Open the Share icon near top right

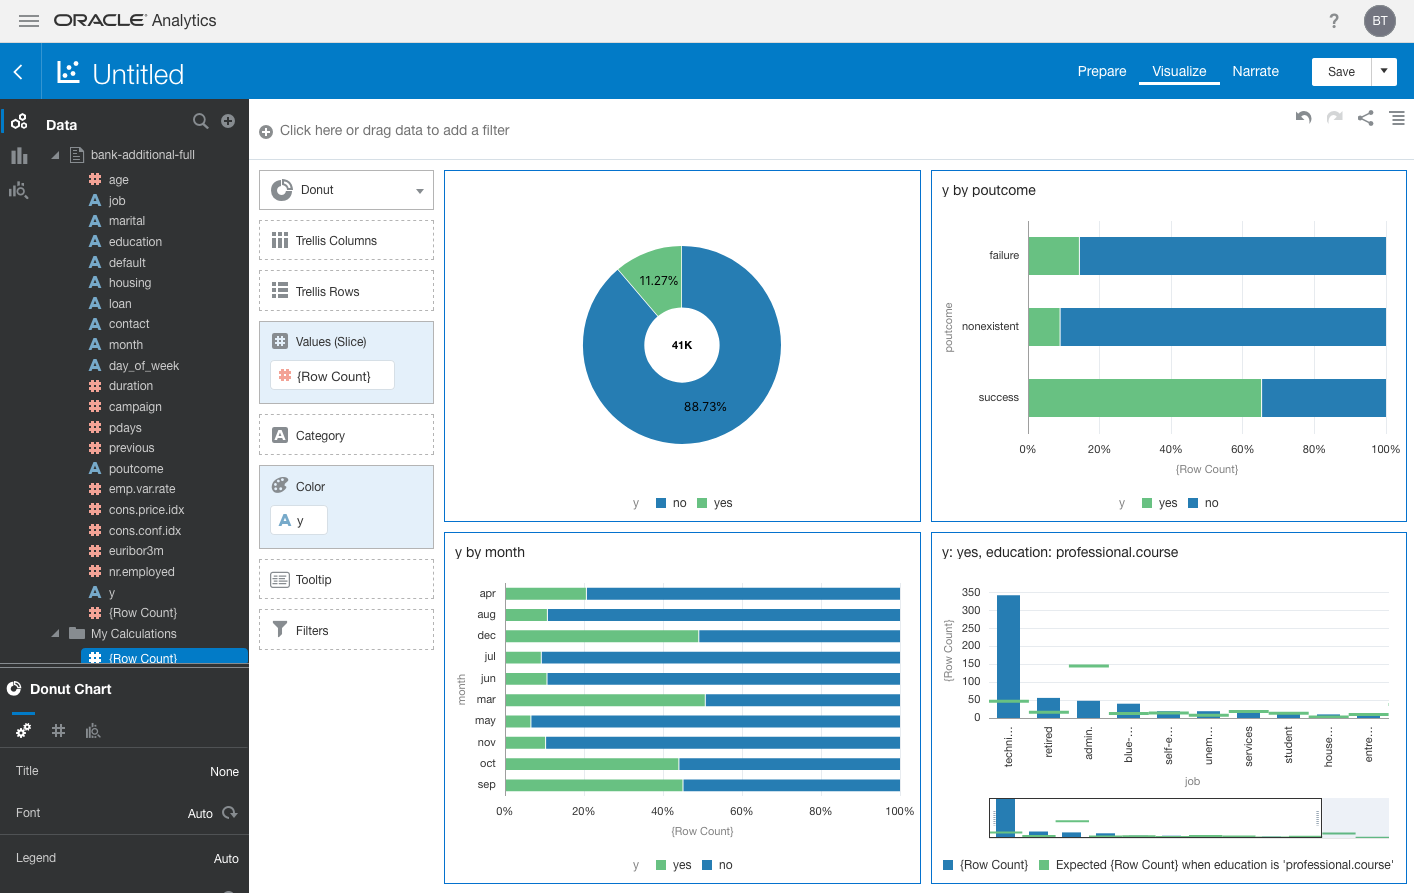click(1366, 117)
